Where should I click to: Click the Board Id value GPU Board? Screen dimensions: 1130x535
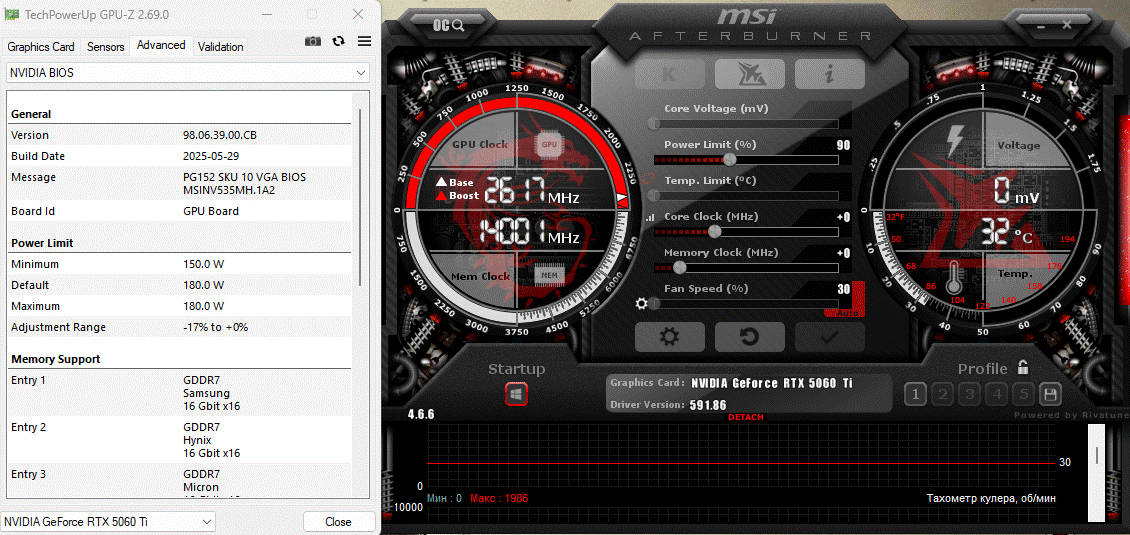[211, 211]
